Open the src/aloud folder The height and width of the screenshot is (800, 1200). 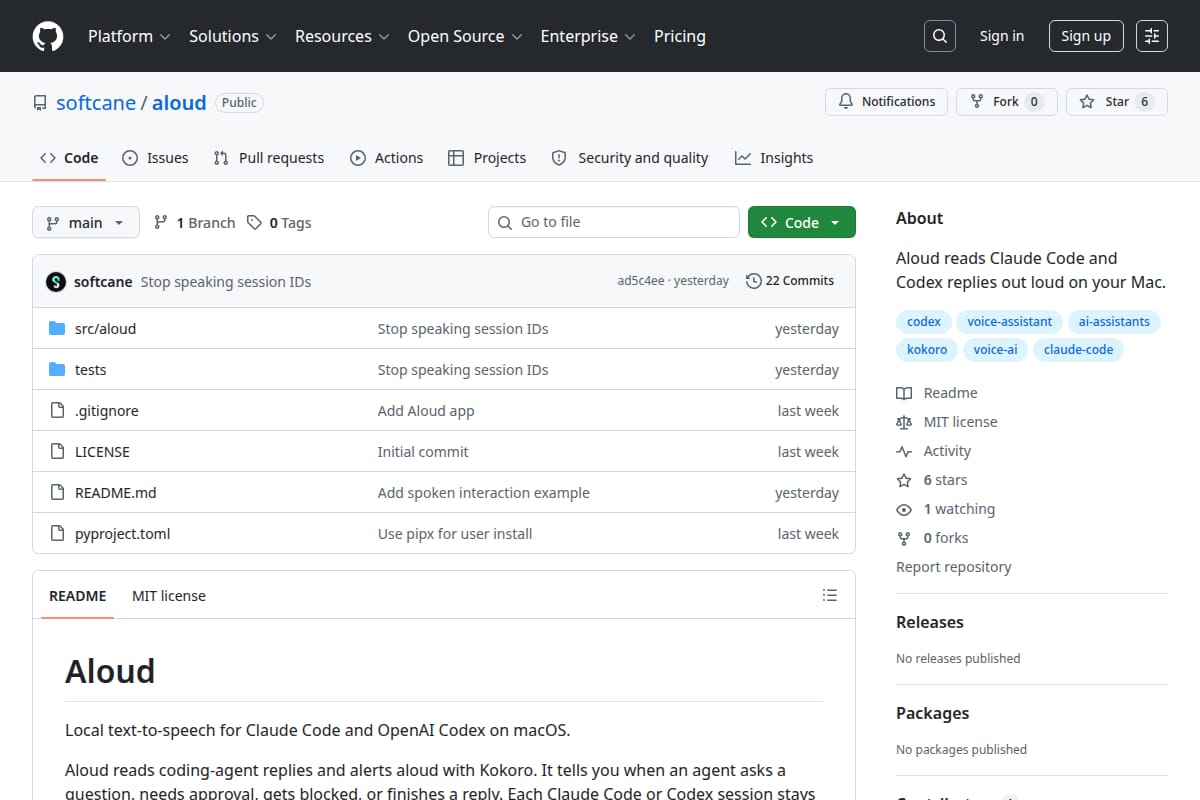pyautogui.click(x=105, y=328)
